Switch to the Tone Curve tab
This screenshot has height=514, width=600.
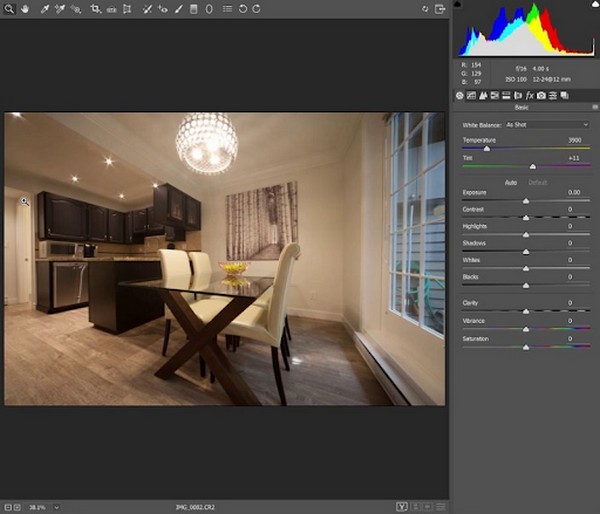coord(471,95)
